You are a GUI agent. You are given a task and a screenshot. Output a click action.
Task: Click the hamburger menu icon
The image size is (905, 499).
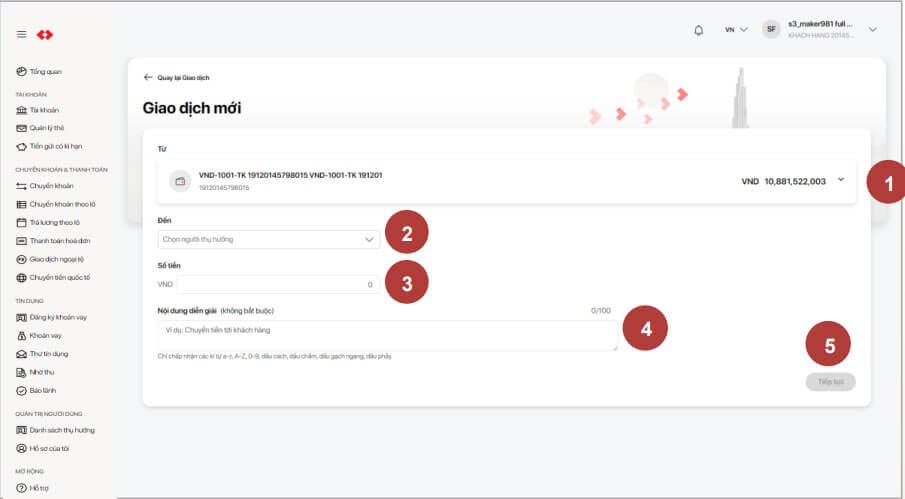click(x=21, y=35)
